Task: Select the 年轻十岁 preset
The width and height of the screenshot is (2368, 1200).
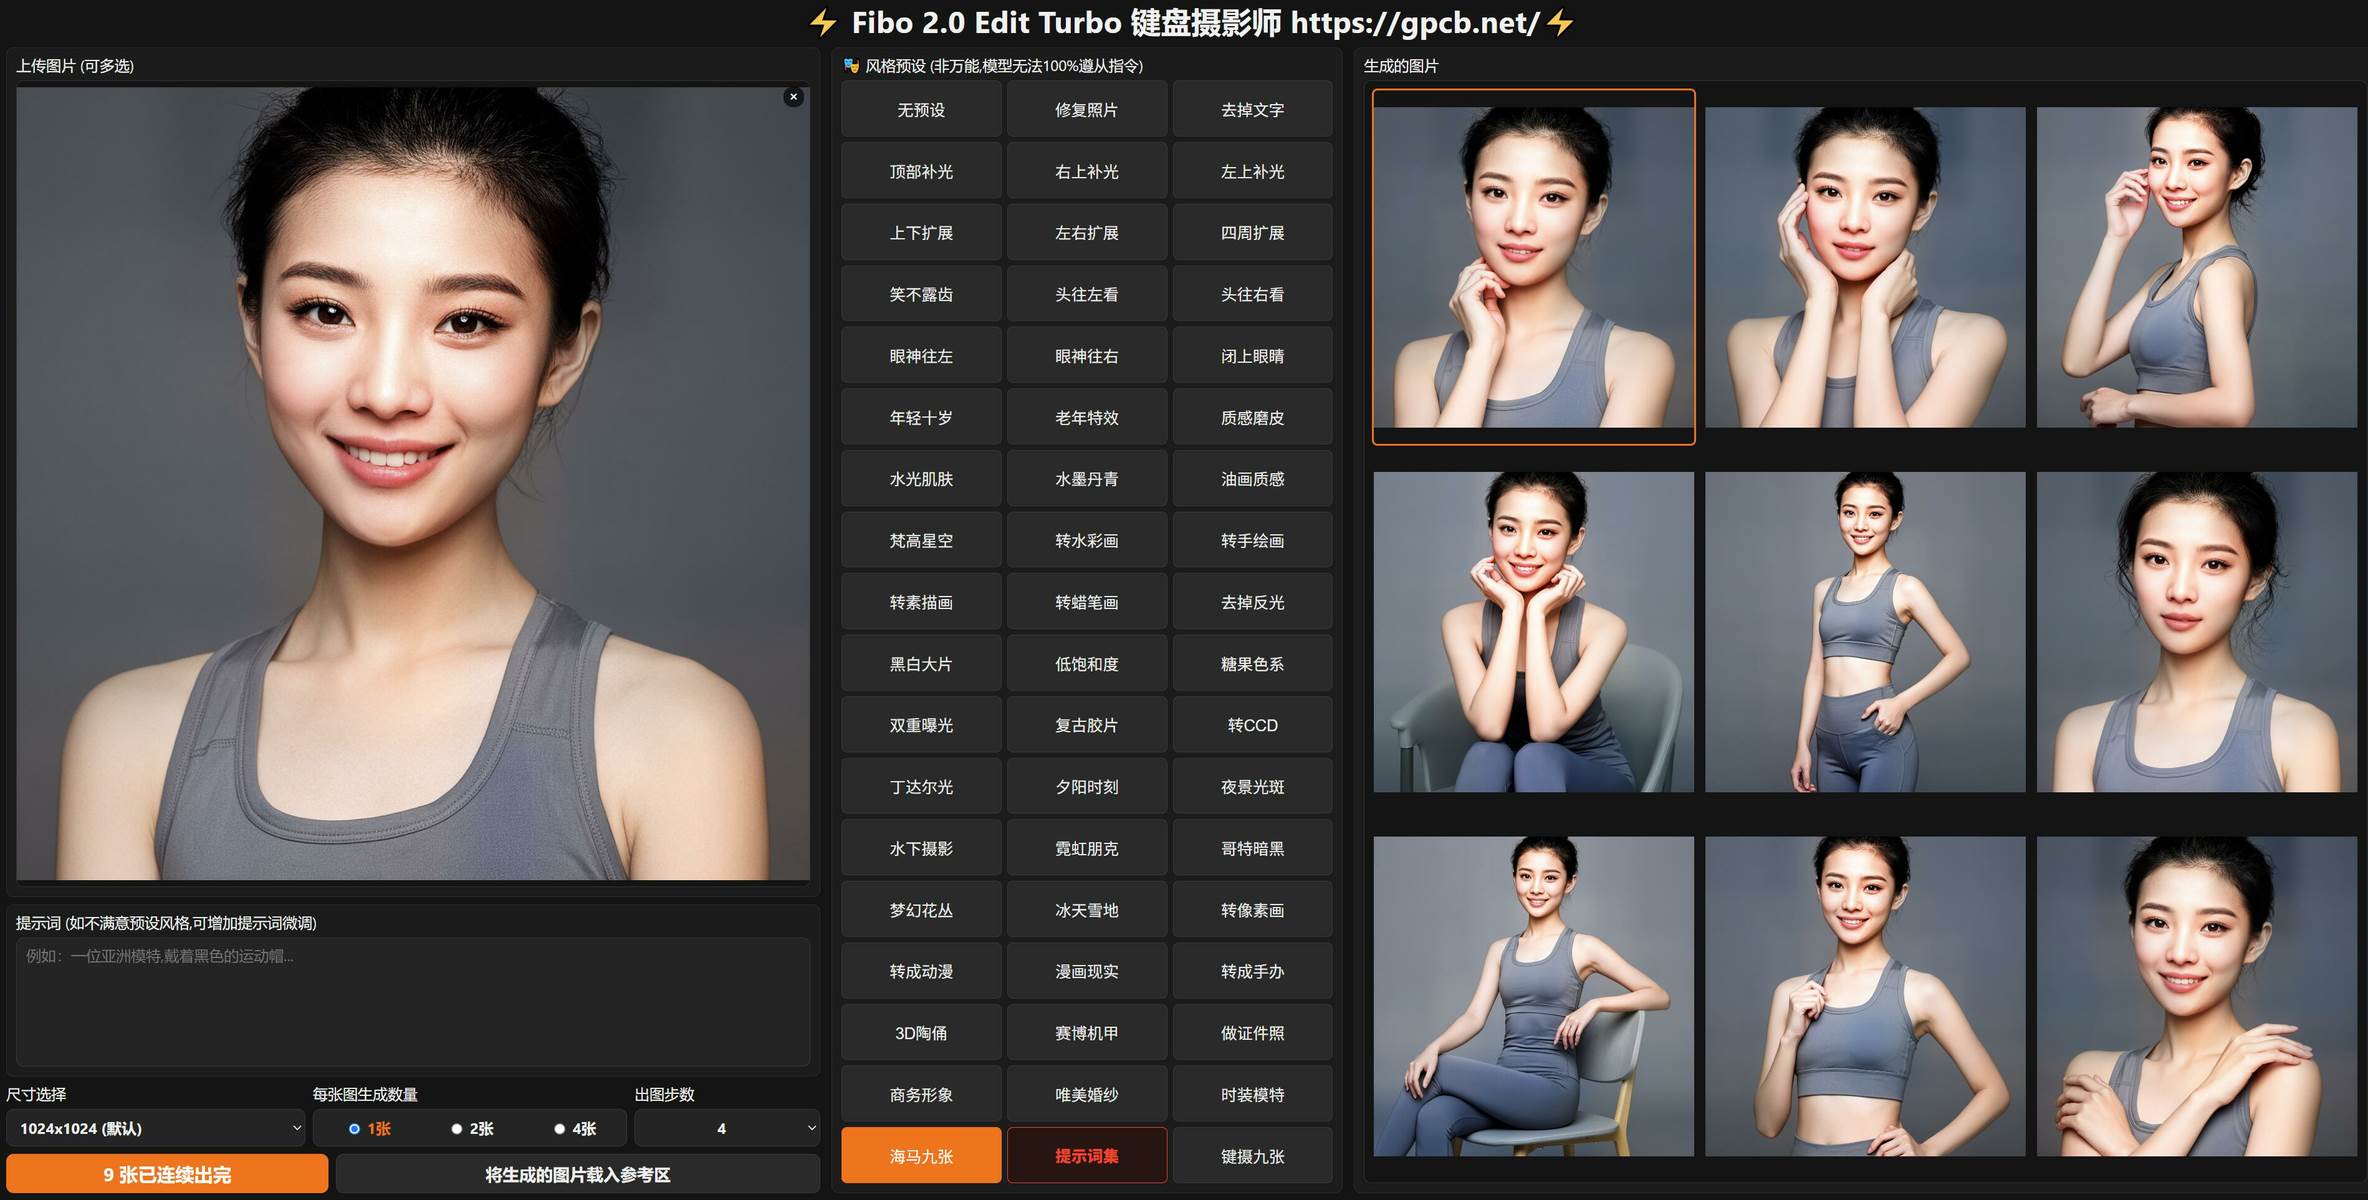Action: pyautogui.click(x=921, y=418)
